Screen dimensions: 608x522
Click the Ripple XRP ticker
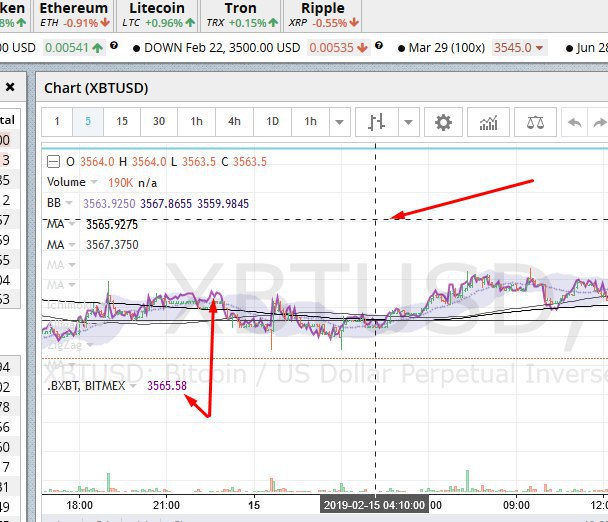(x=323, y=16)
